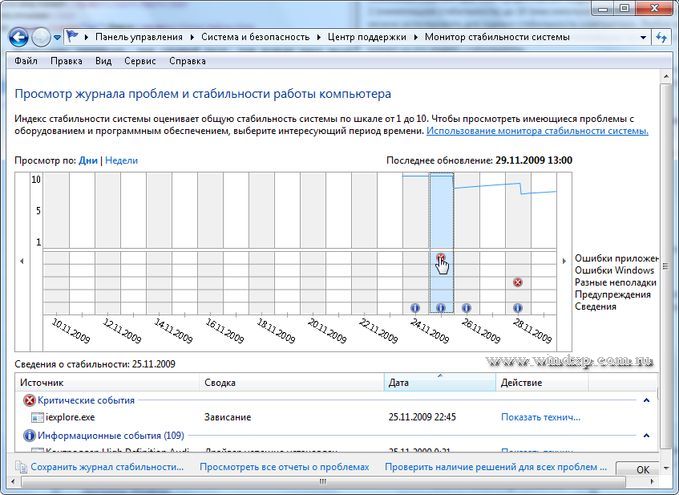This screenshot has height=495, width=679.
Task: Collapse the Информационные события group
Action: pyautogui.click(x=646, y=435)
